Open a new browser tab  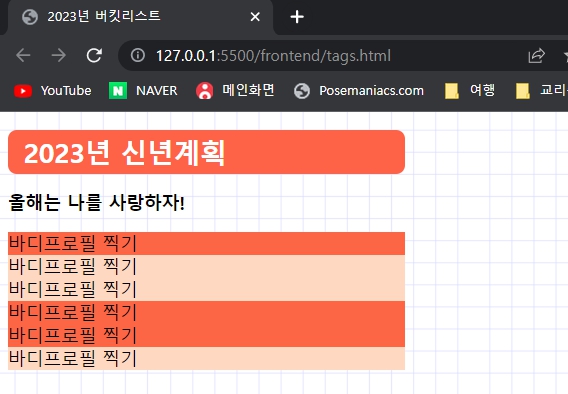[297, 17]
